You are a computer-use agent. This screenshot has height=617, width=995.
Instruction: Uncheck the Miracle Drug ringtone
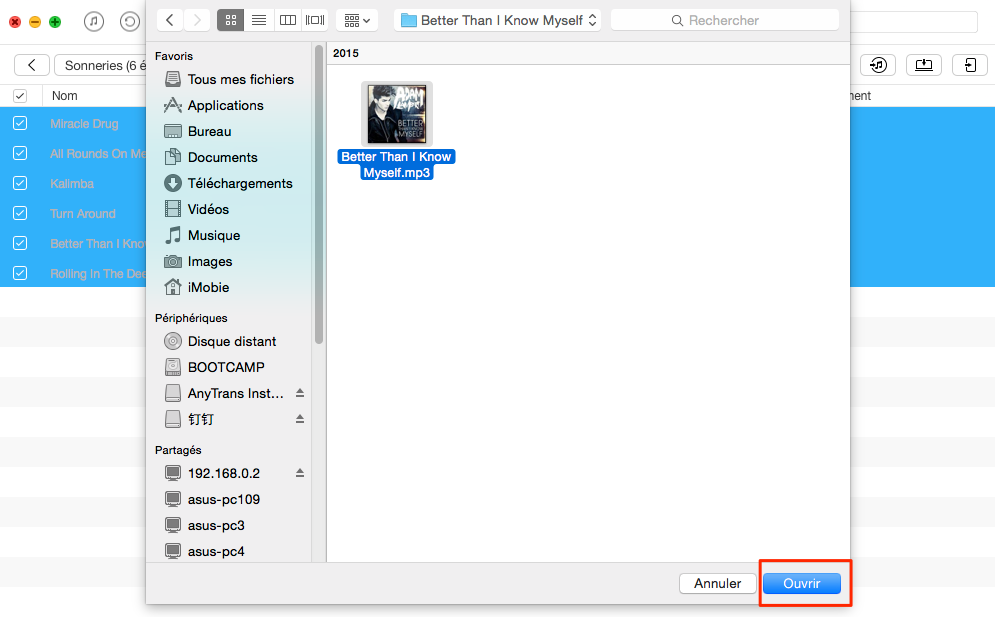click(20, 123)
